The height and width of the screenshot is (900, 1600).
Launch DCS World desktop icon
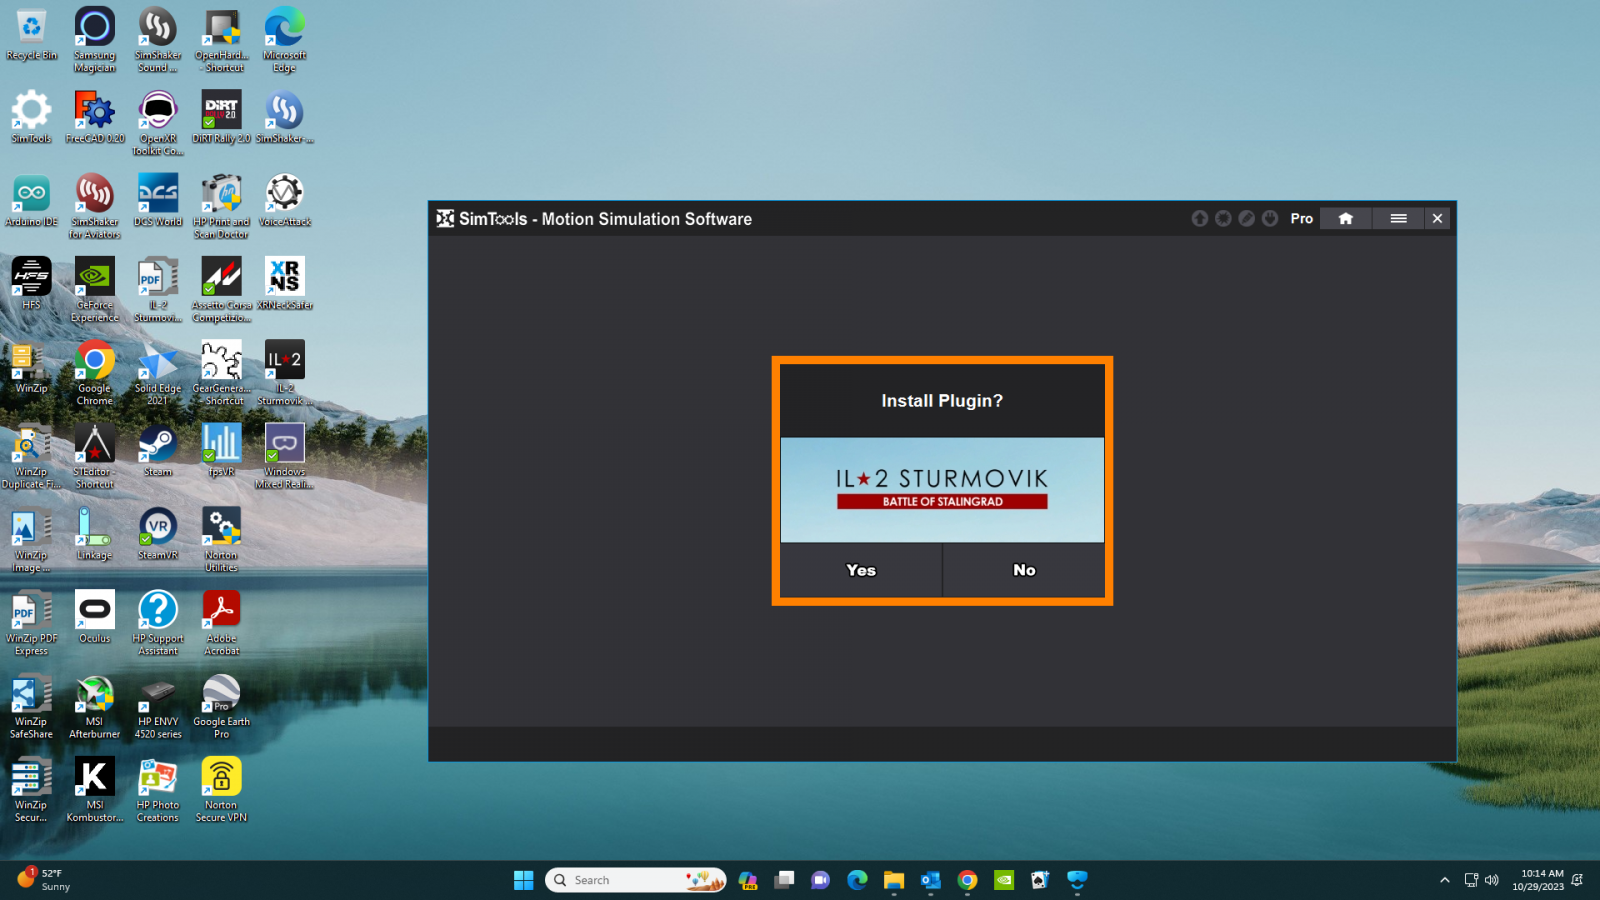[x=158, y=201]
